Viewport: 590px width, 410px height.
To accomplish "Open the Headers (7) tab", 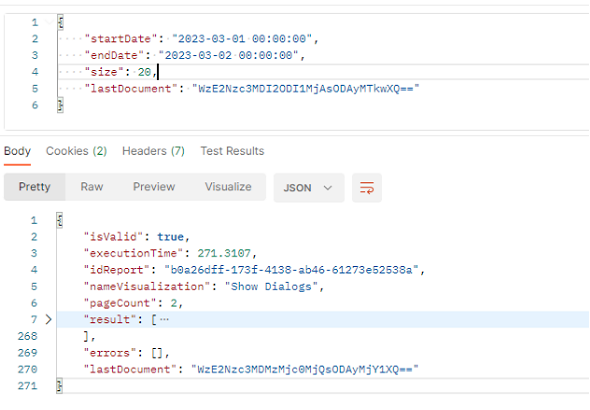I will [x=154, y=151].
